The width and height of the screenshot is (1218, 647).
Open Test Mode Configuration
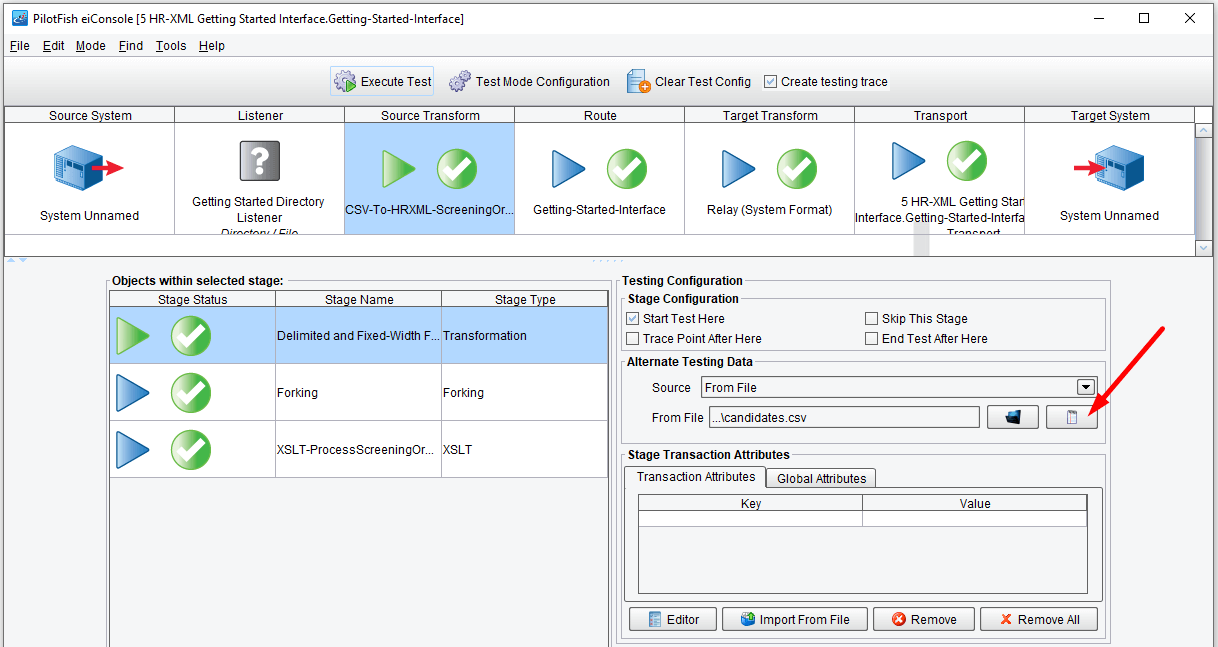529,82
